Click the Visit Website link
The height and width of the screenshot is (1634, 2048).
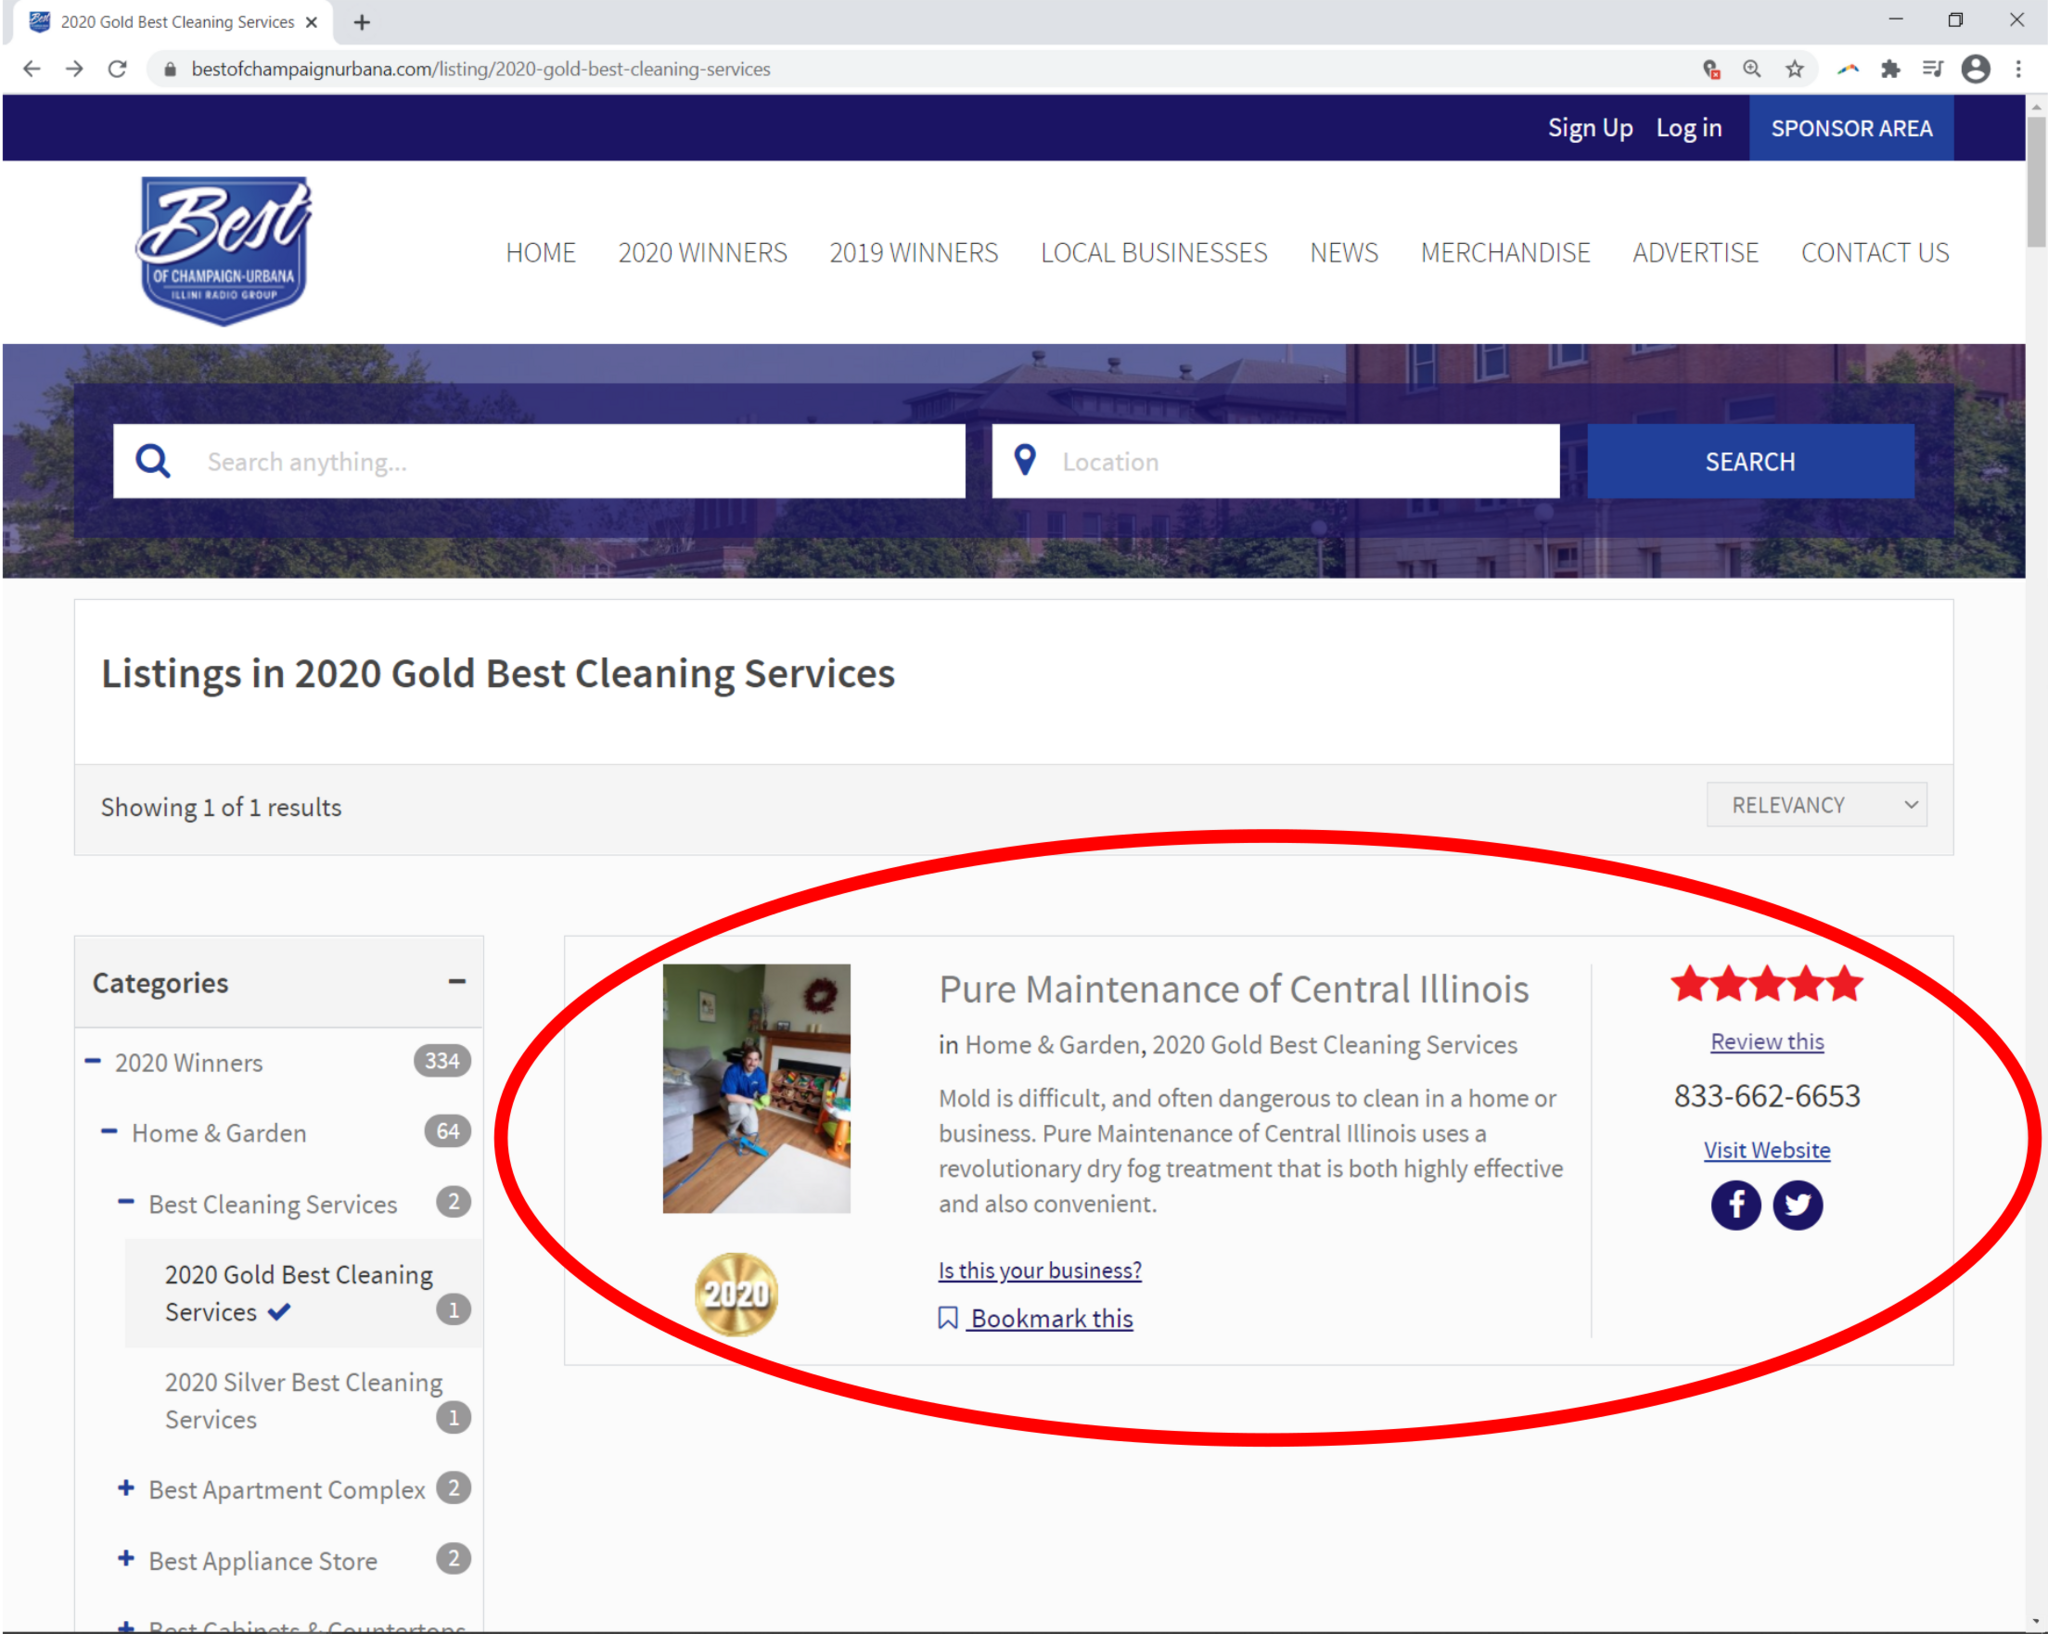tap(1767, 1150)
